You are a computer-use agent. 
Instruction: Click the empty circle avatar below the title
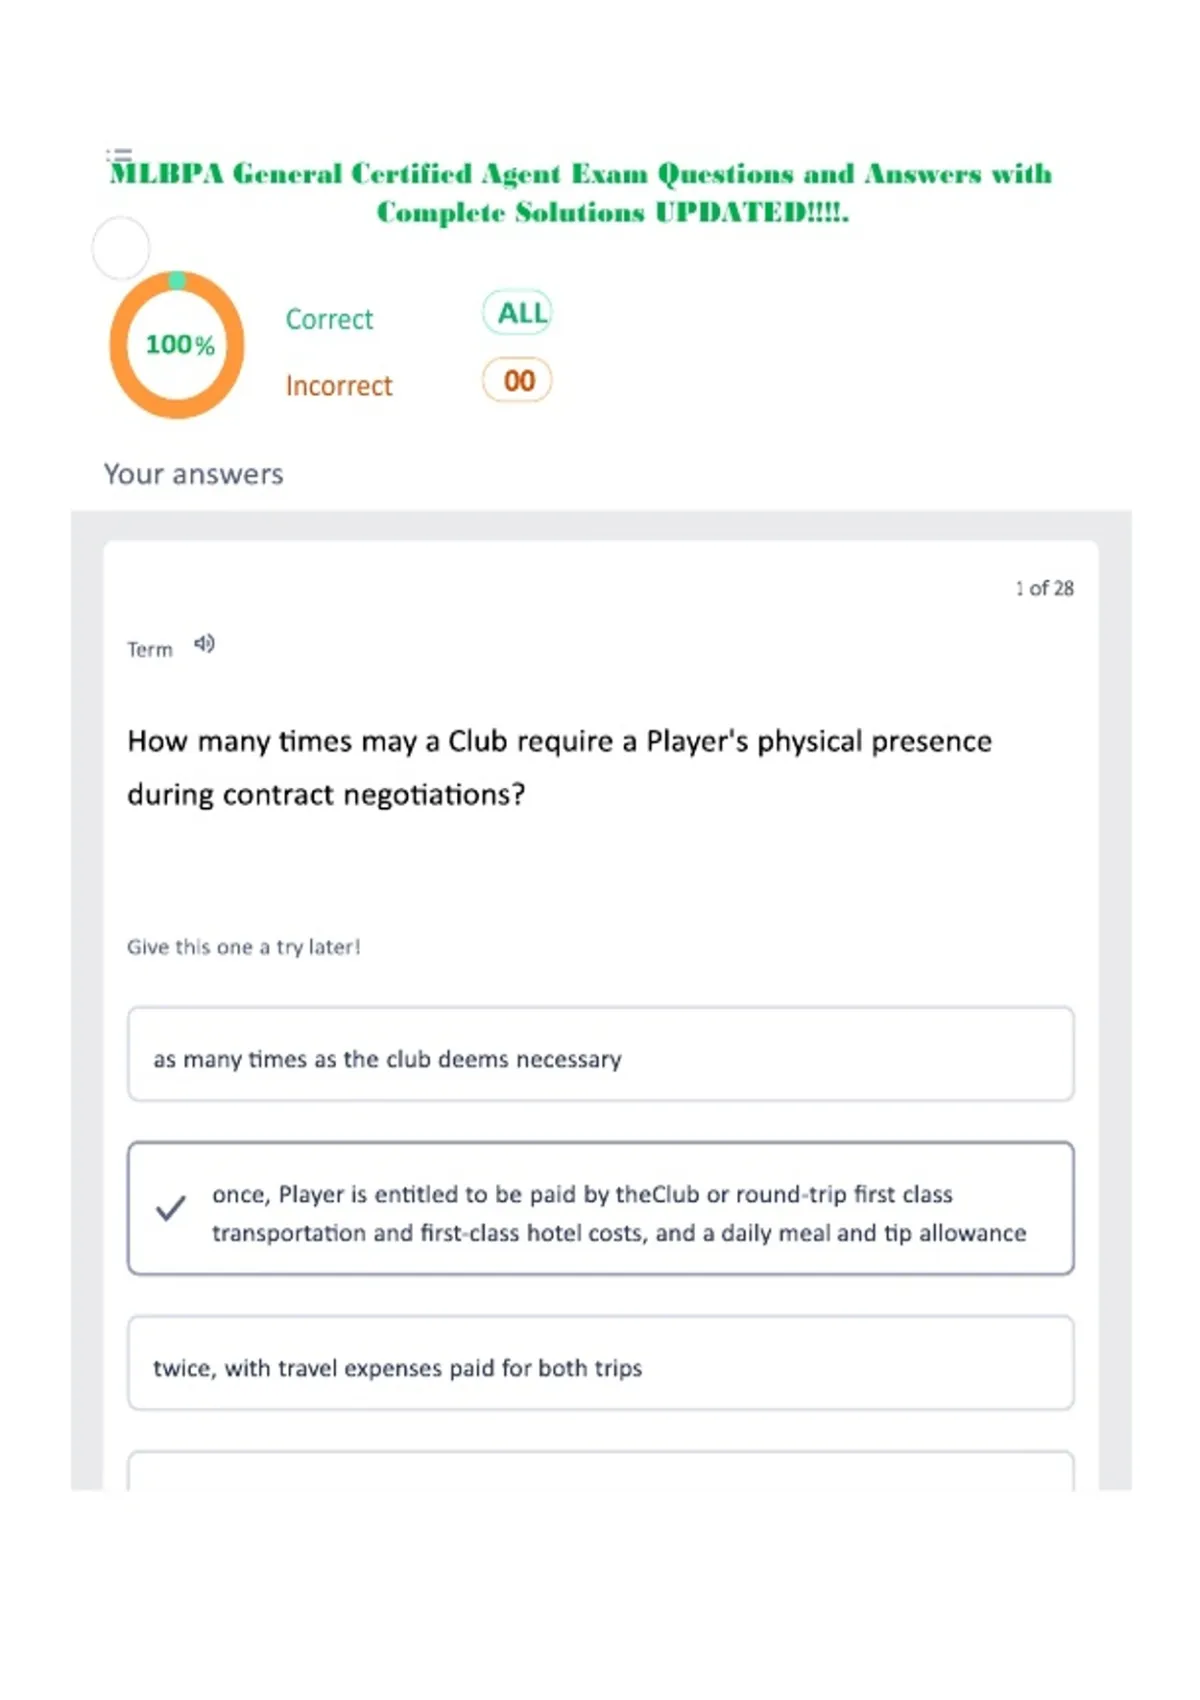click(121, 248)
